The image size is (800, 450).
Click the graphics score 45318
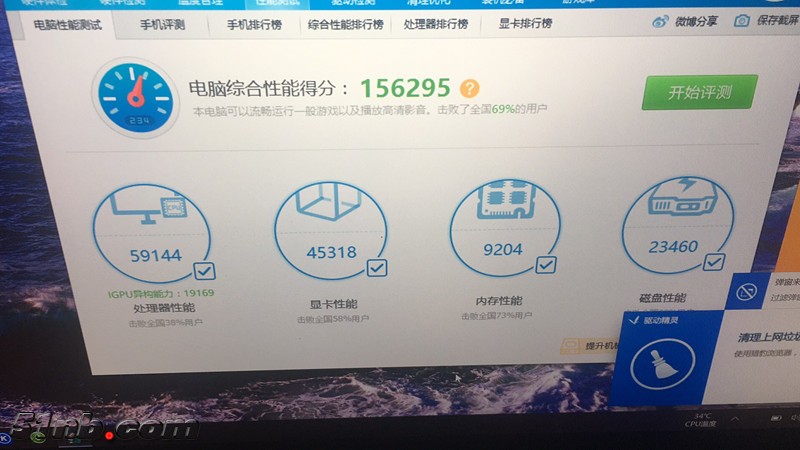pyautogui.click(x=332, y=252)
